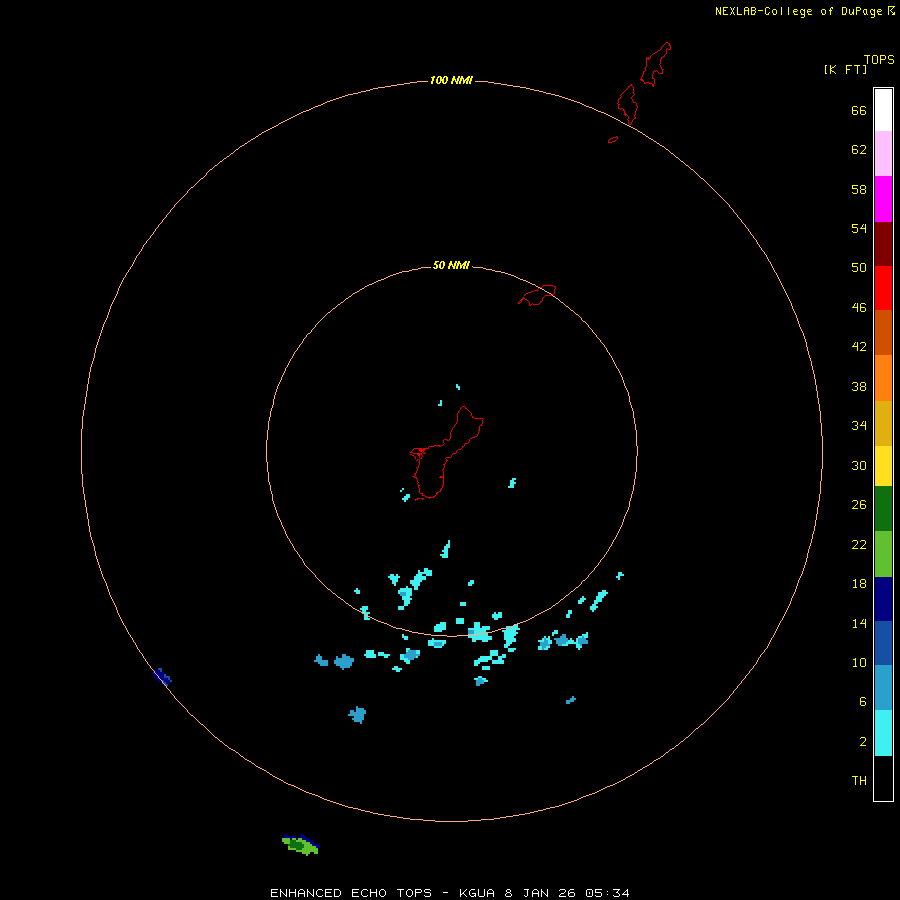Select the island outline crossing the 50 NMI ring
Viewport: 900px width, 900px height.
pos(537,295)
